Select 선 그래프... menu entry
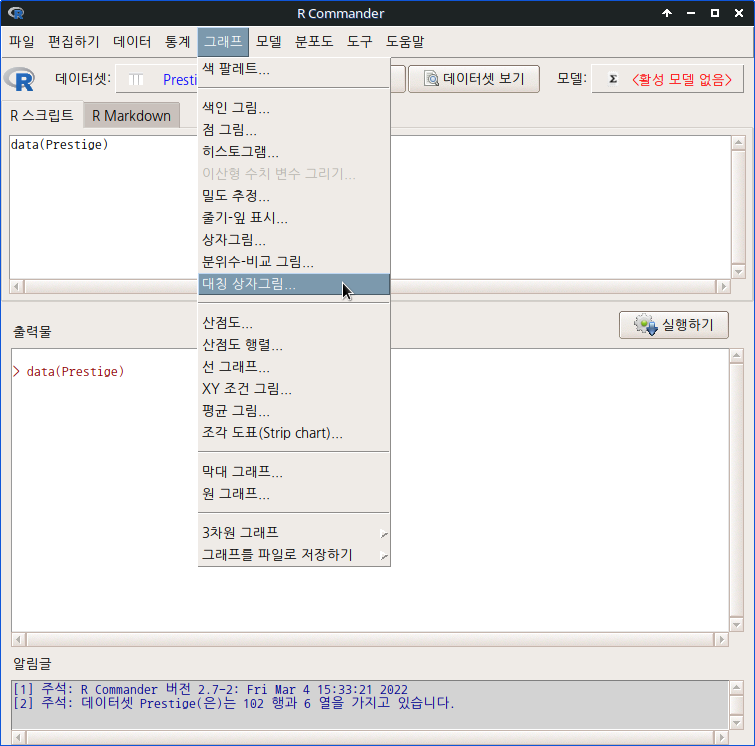Viewport: 755px width, 746px height. coord(294,367)
